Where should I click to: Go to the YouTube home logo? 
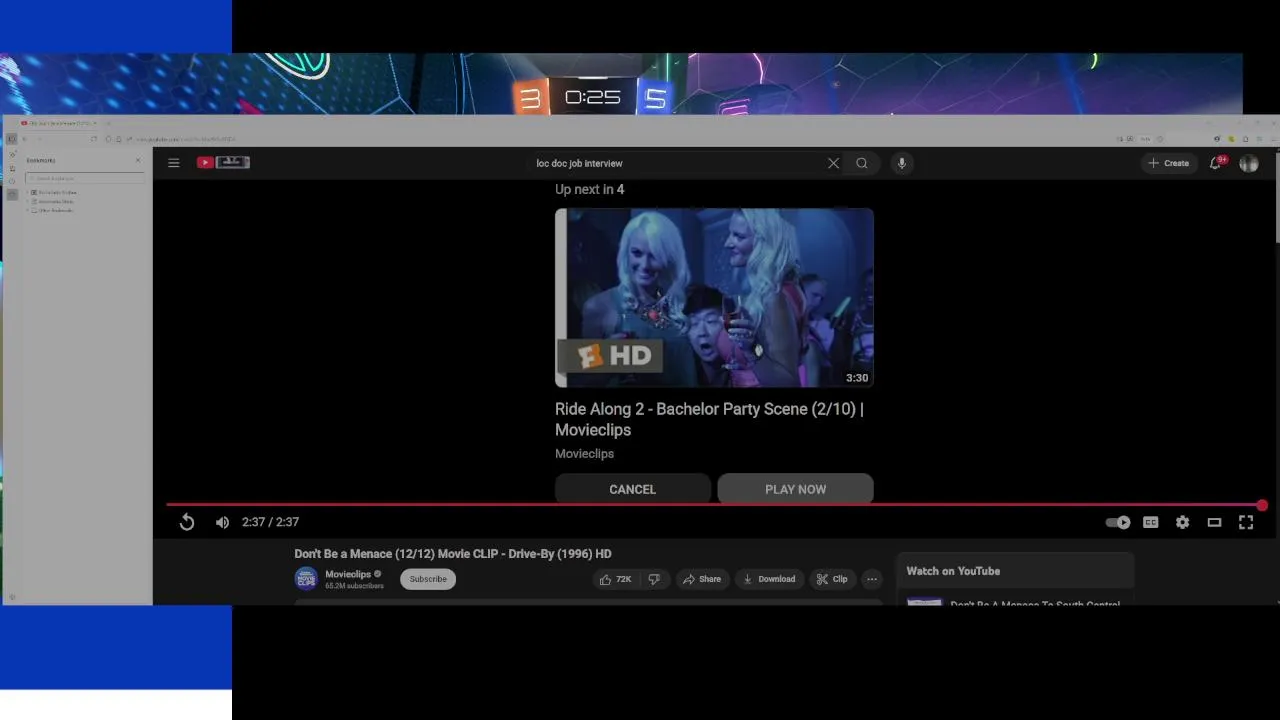(223, 162)
